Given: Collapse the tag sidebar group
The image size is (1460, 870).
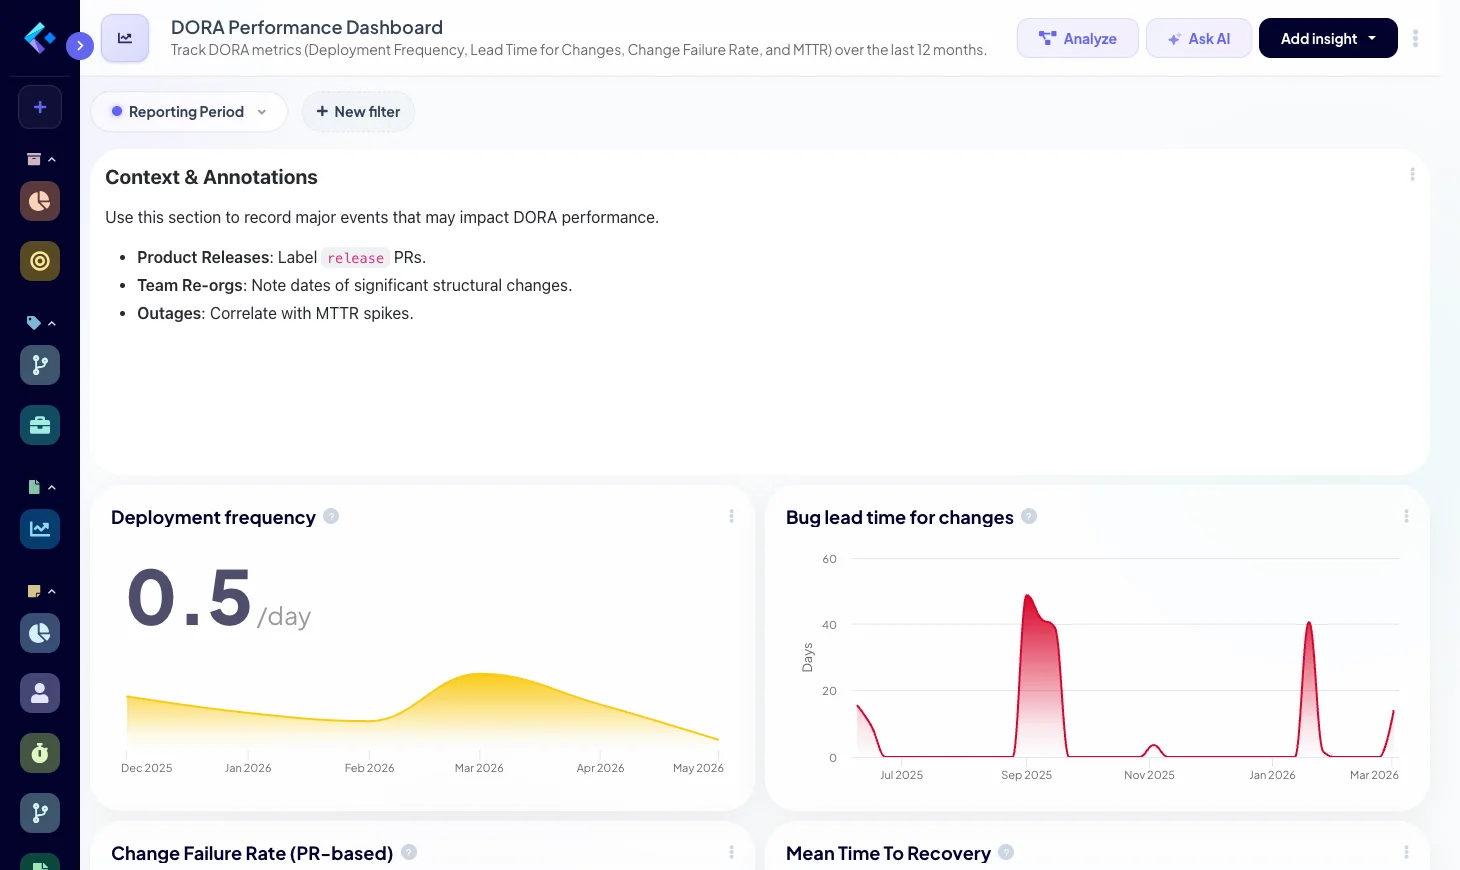Looking at the screenshot, I should coord(41,323).
